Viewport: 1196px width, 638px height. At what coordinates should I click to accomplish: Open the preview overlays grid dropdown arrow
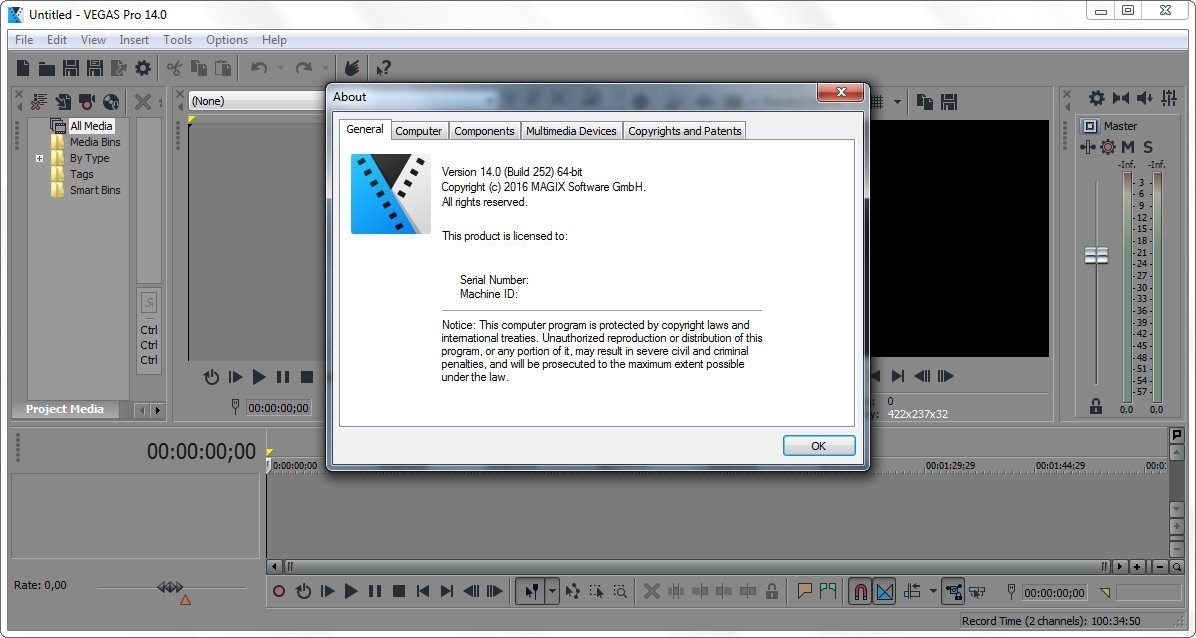(x=897, y=102)
